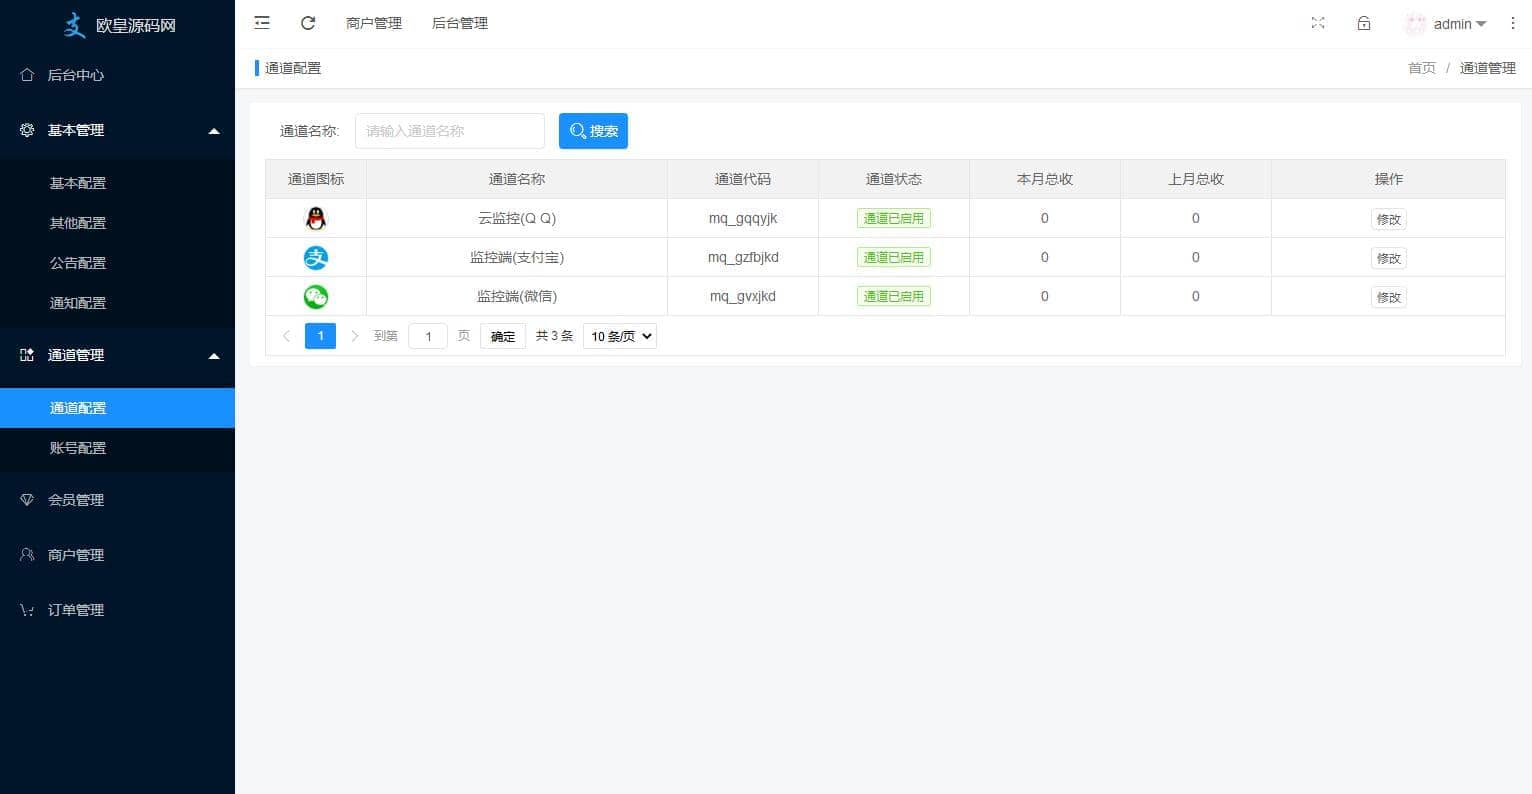This screenshot has height=794, width=1532.
Task: Focus the 通道名称 search input field
Action: [450, 131]
